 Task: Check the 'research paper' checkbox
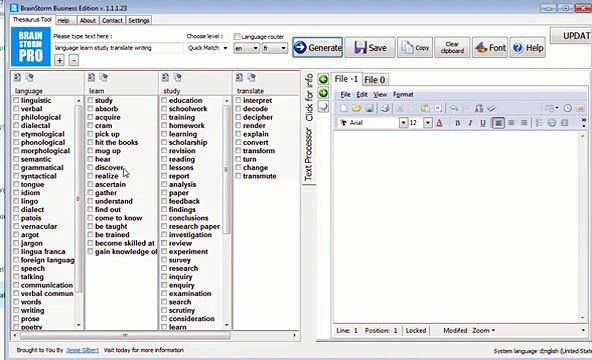coord(164,226)
